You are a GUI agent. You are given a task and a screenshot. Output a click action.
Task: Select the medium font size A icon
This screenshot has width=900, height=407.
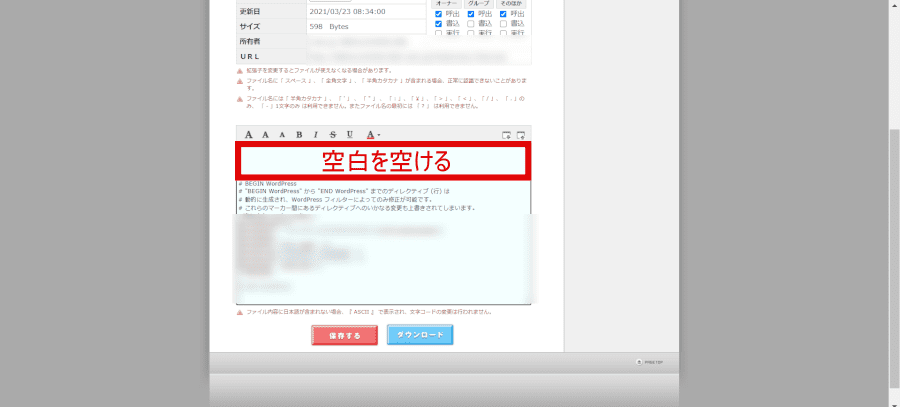[x=266, y=134]
